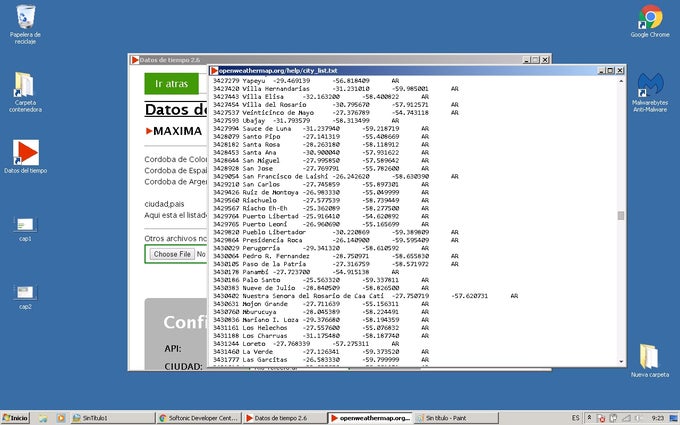Select the Yapeyu row in city list

coord(306,81)
